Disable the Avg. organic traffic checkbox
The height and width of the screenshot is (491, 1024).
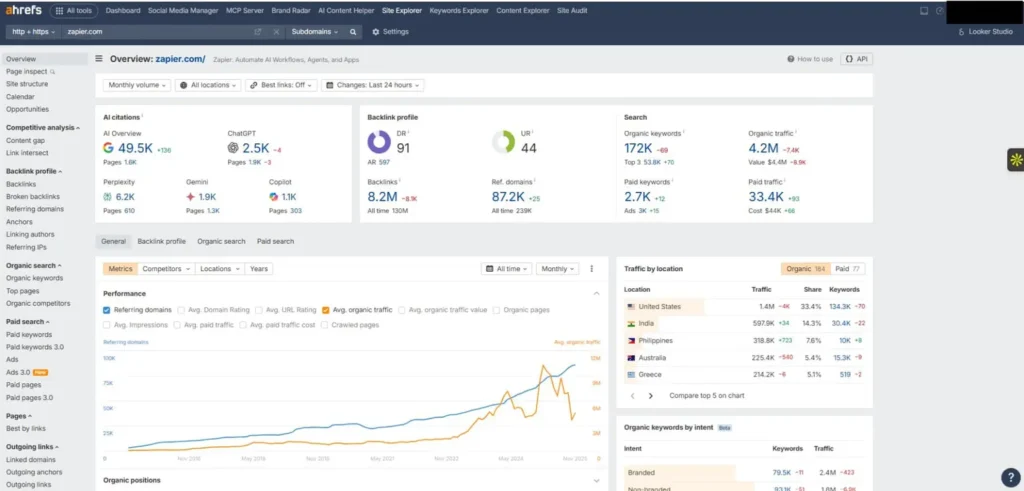coord(326,310)
